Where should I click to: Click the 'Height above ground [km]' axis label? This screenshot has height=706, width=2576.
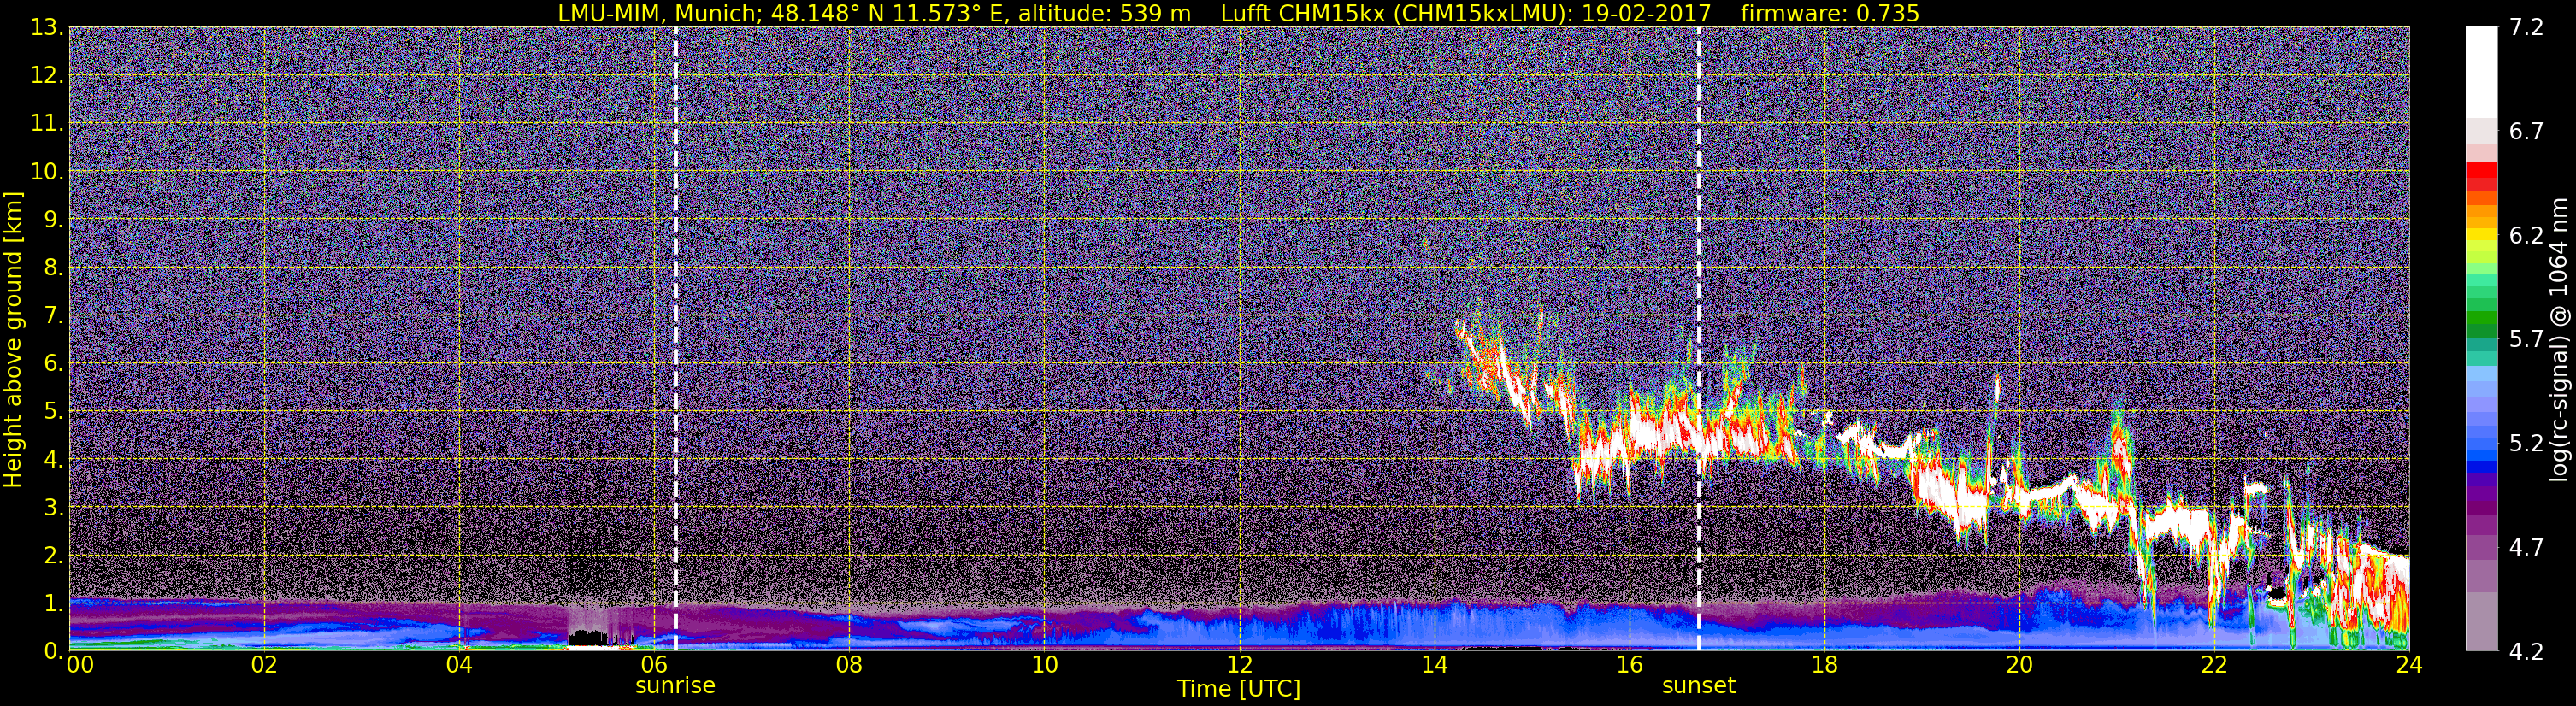click(13, 340)
